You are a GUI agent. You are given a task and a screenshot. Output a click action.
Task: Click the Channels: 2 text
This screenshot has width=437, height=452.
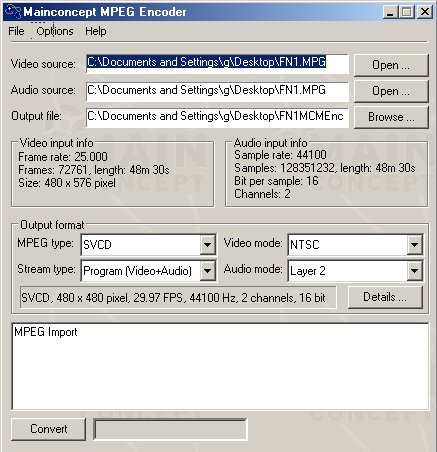tap(262, 194)
